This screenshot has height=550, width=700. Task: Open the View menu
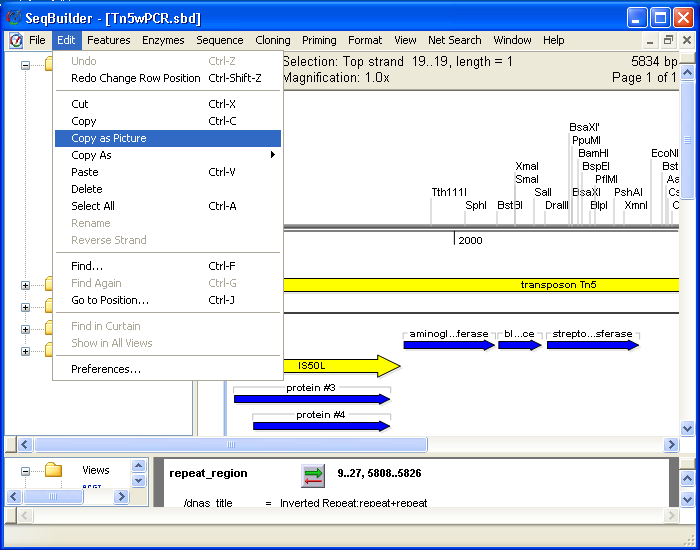(405, 40)
